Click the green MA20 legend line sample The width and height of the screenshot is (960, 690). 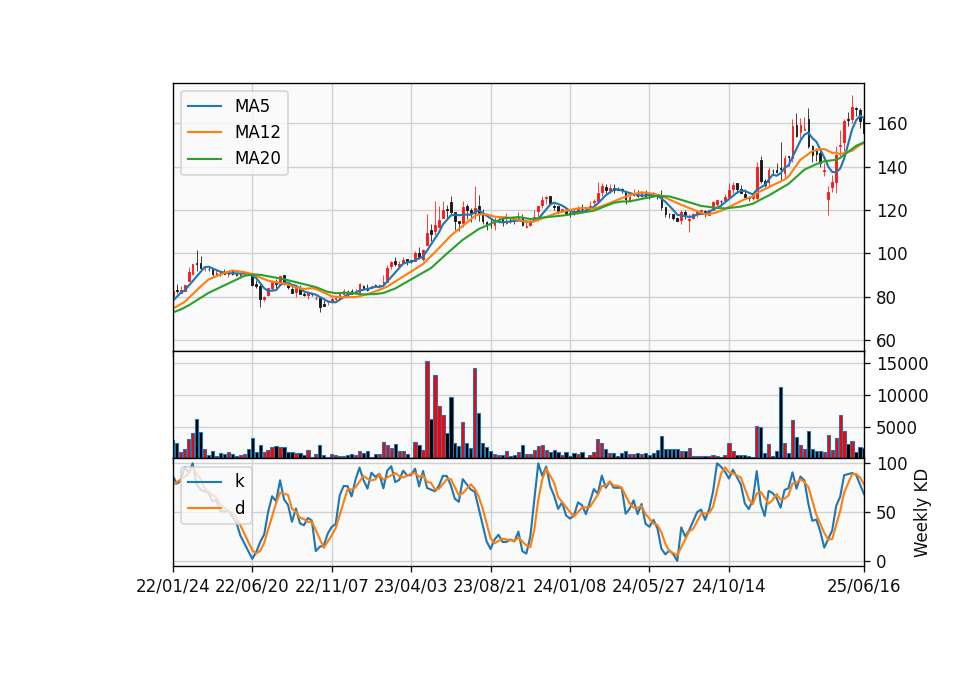204,159
